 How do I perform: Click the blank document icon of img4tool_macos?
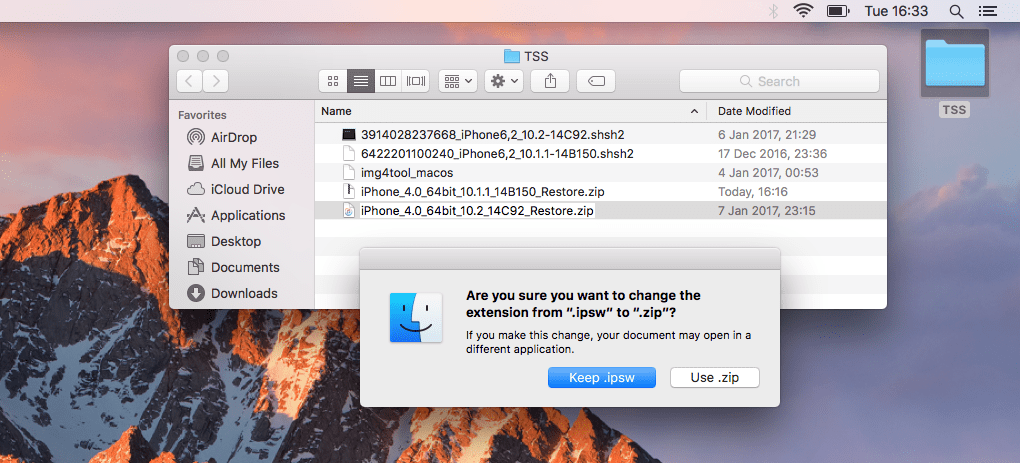tap(349, 172)
